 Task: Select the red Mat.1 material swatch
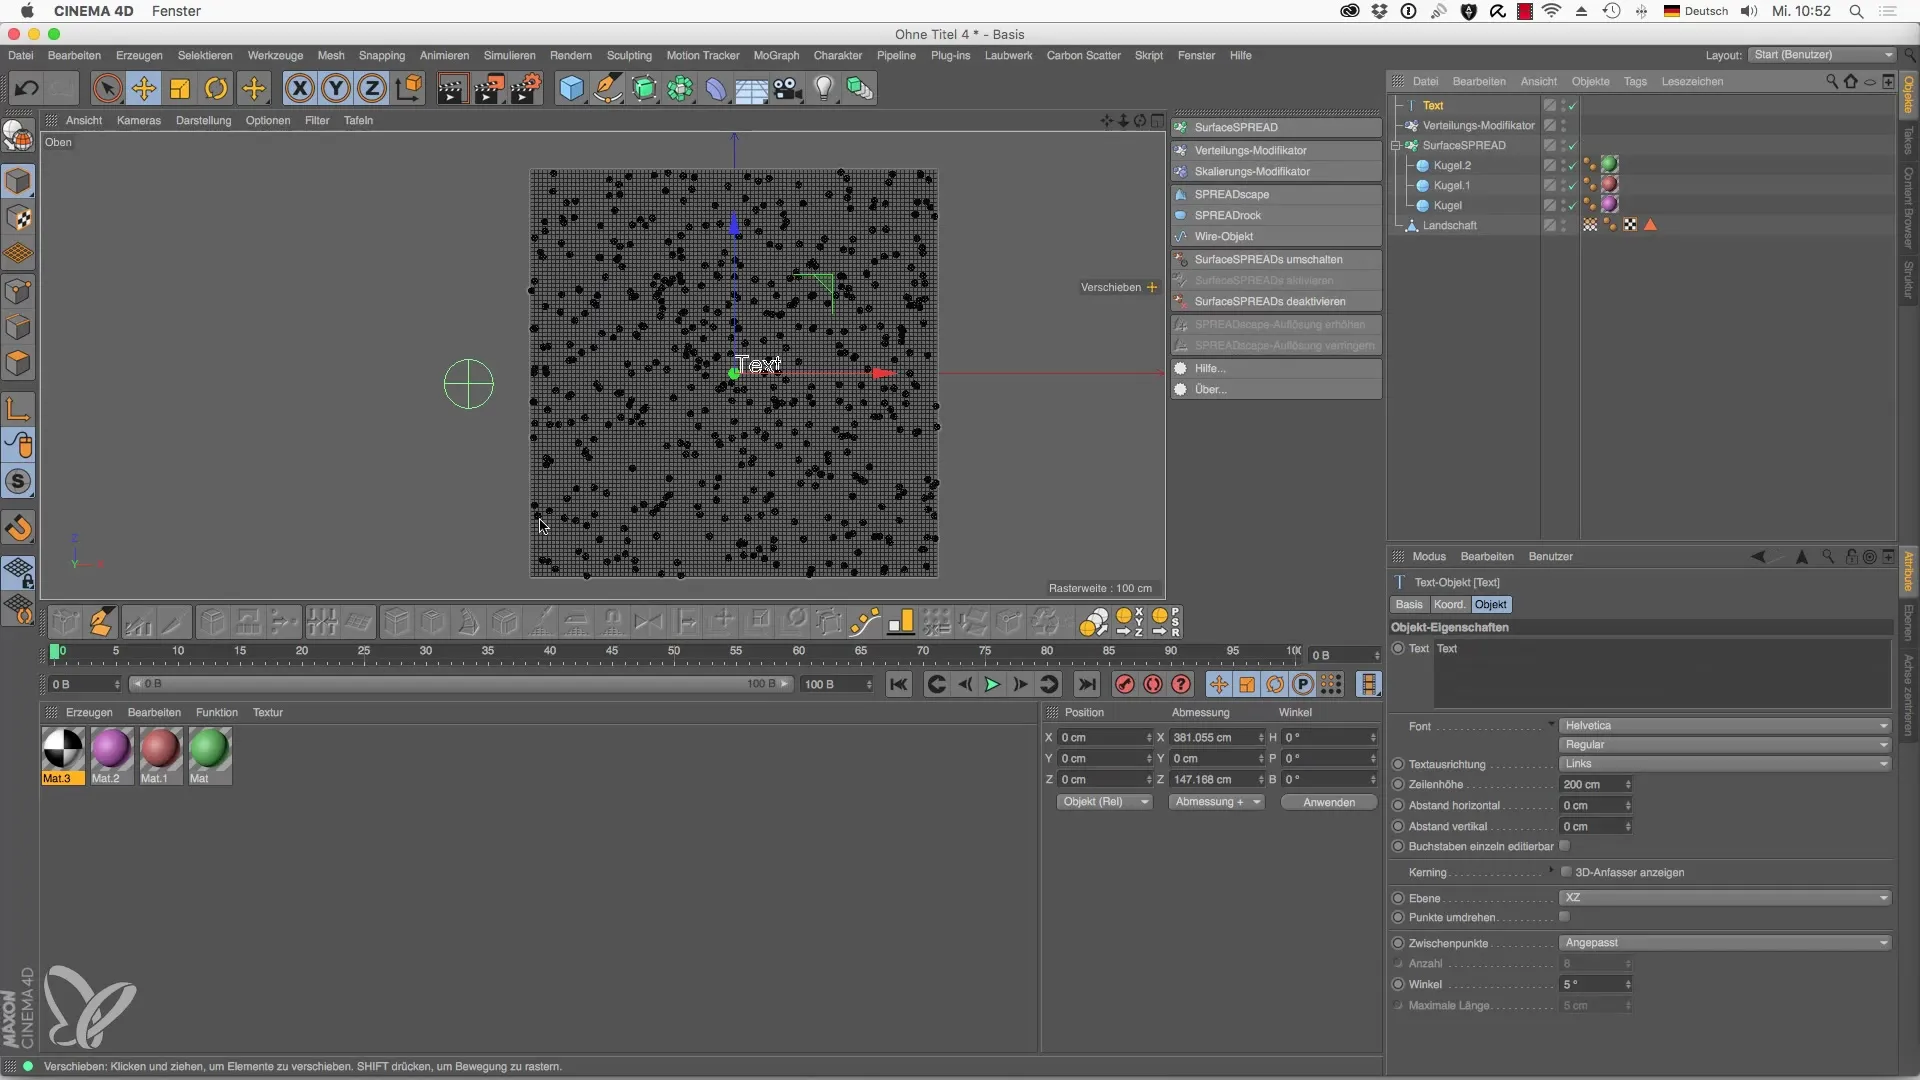(x=159, y=750)
